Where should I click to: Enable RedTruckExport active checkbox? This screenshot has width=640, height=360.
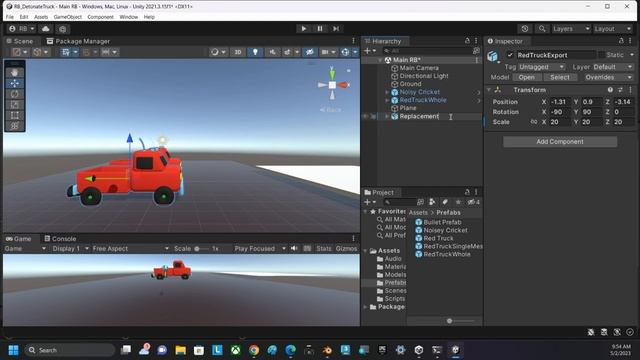click(x=510, y=55)
